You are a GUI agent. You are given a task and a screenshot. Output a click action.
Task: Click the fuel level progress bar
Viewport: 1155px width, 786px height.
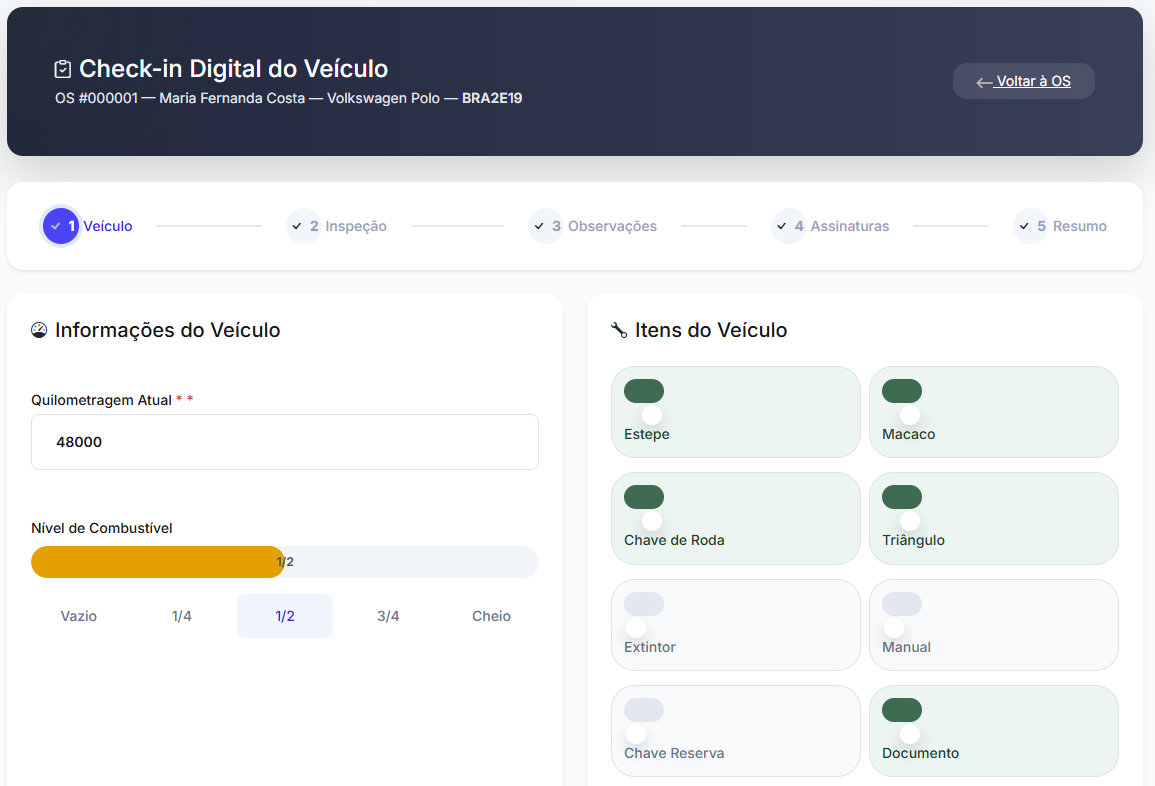pyautogui.click(x=284, y=562)
